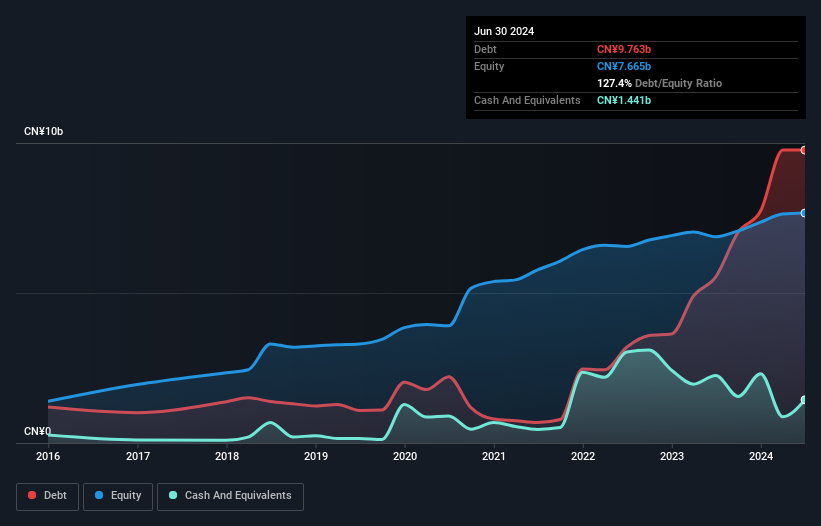Click the 2017 x-axis label
821x526 pixels.
138,456
